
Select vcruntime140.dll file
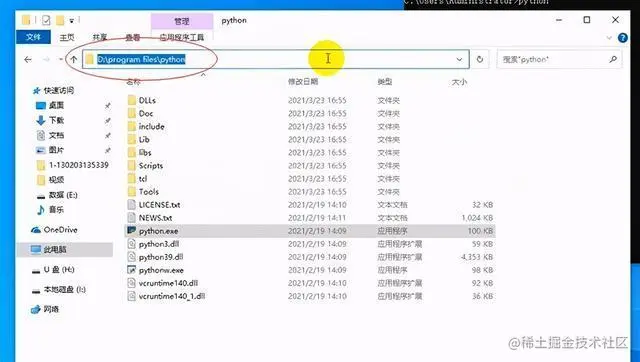coord(168,283)
